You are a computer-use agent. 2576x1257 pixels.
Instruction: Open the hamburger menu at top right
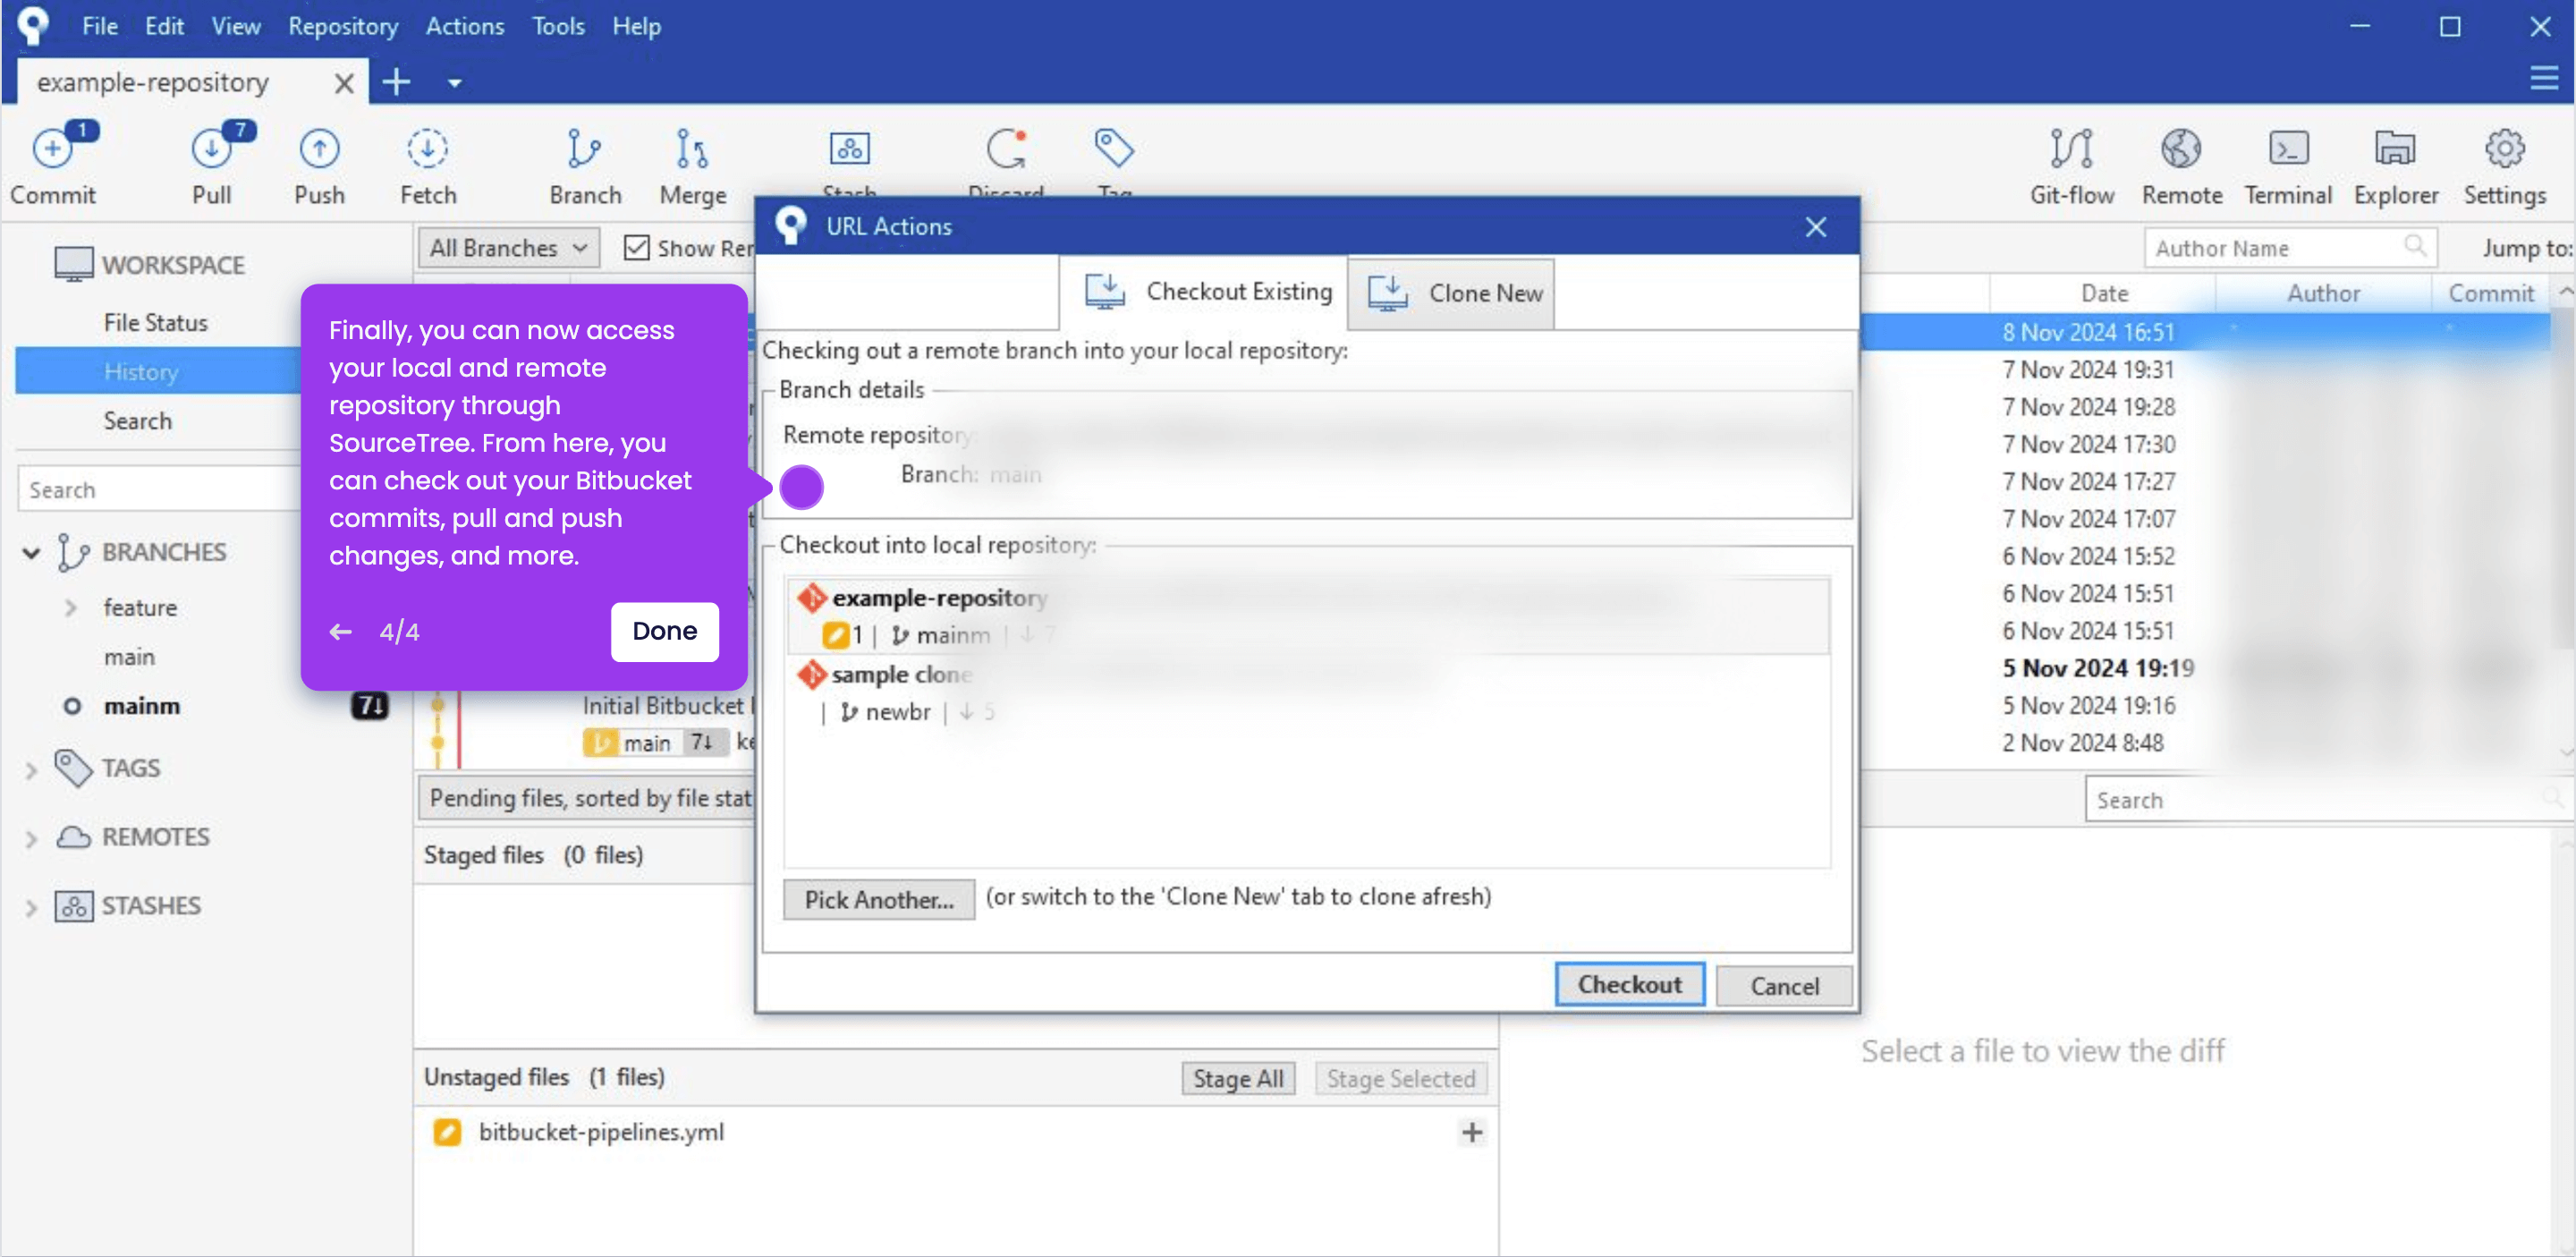click(x=2544, y=79)
